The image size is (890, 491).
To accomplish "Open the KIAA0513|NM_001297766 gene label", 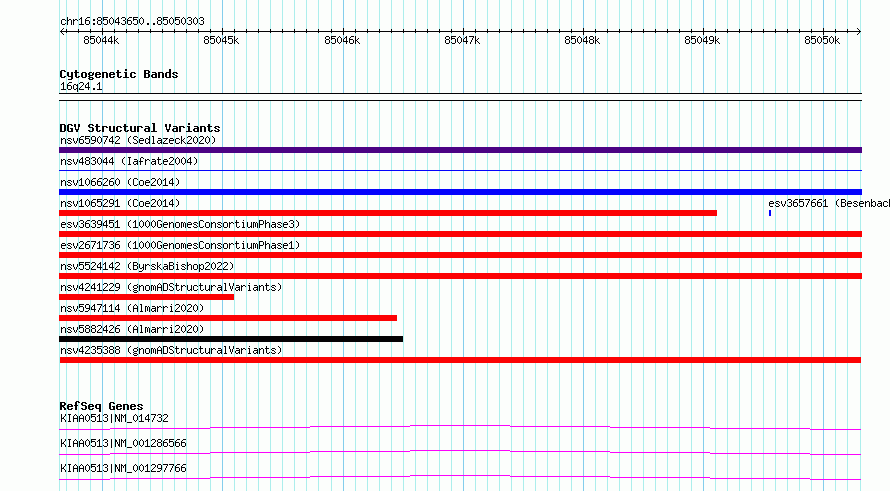I will [123, 468].
